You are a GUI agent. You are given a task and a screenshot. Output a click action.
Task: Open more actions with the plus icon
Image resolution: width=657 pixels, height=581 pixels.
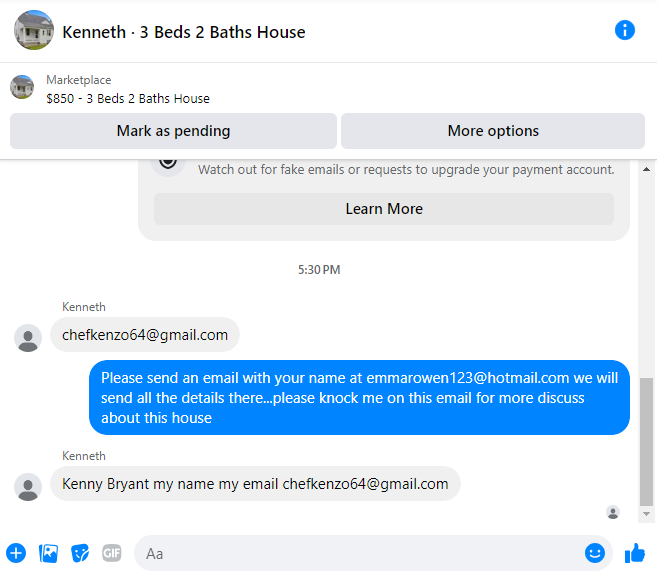point(16,553)
